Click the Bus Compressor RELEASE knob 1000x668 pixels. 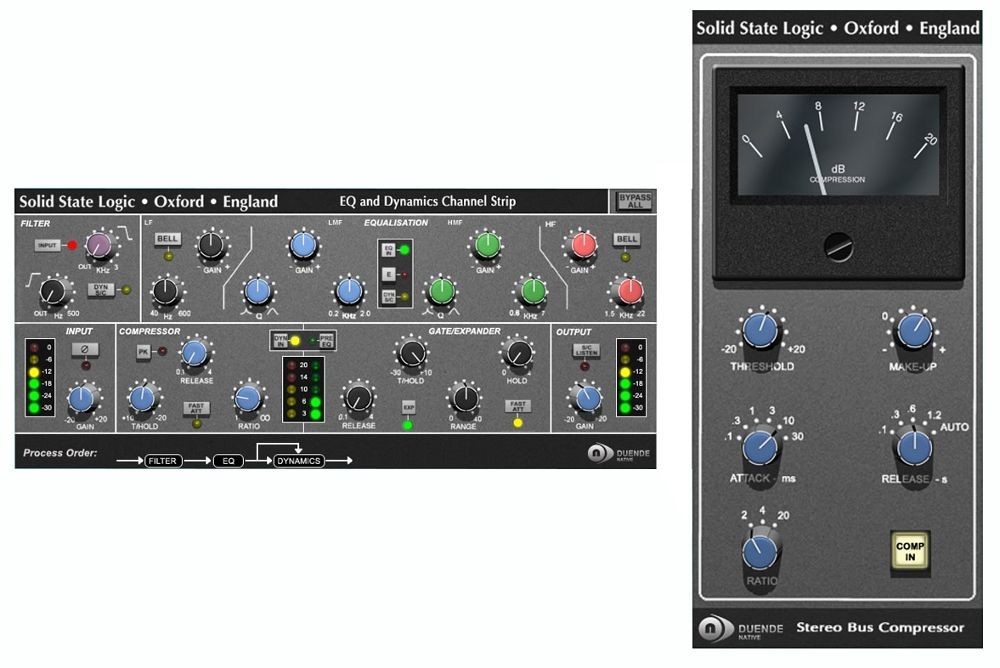click(x=915, y=446)
